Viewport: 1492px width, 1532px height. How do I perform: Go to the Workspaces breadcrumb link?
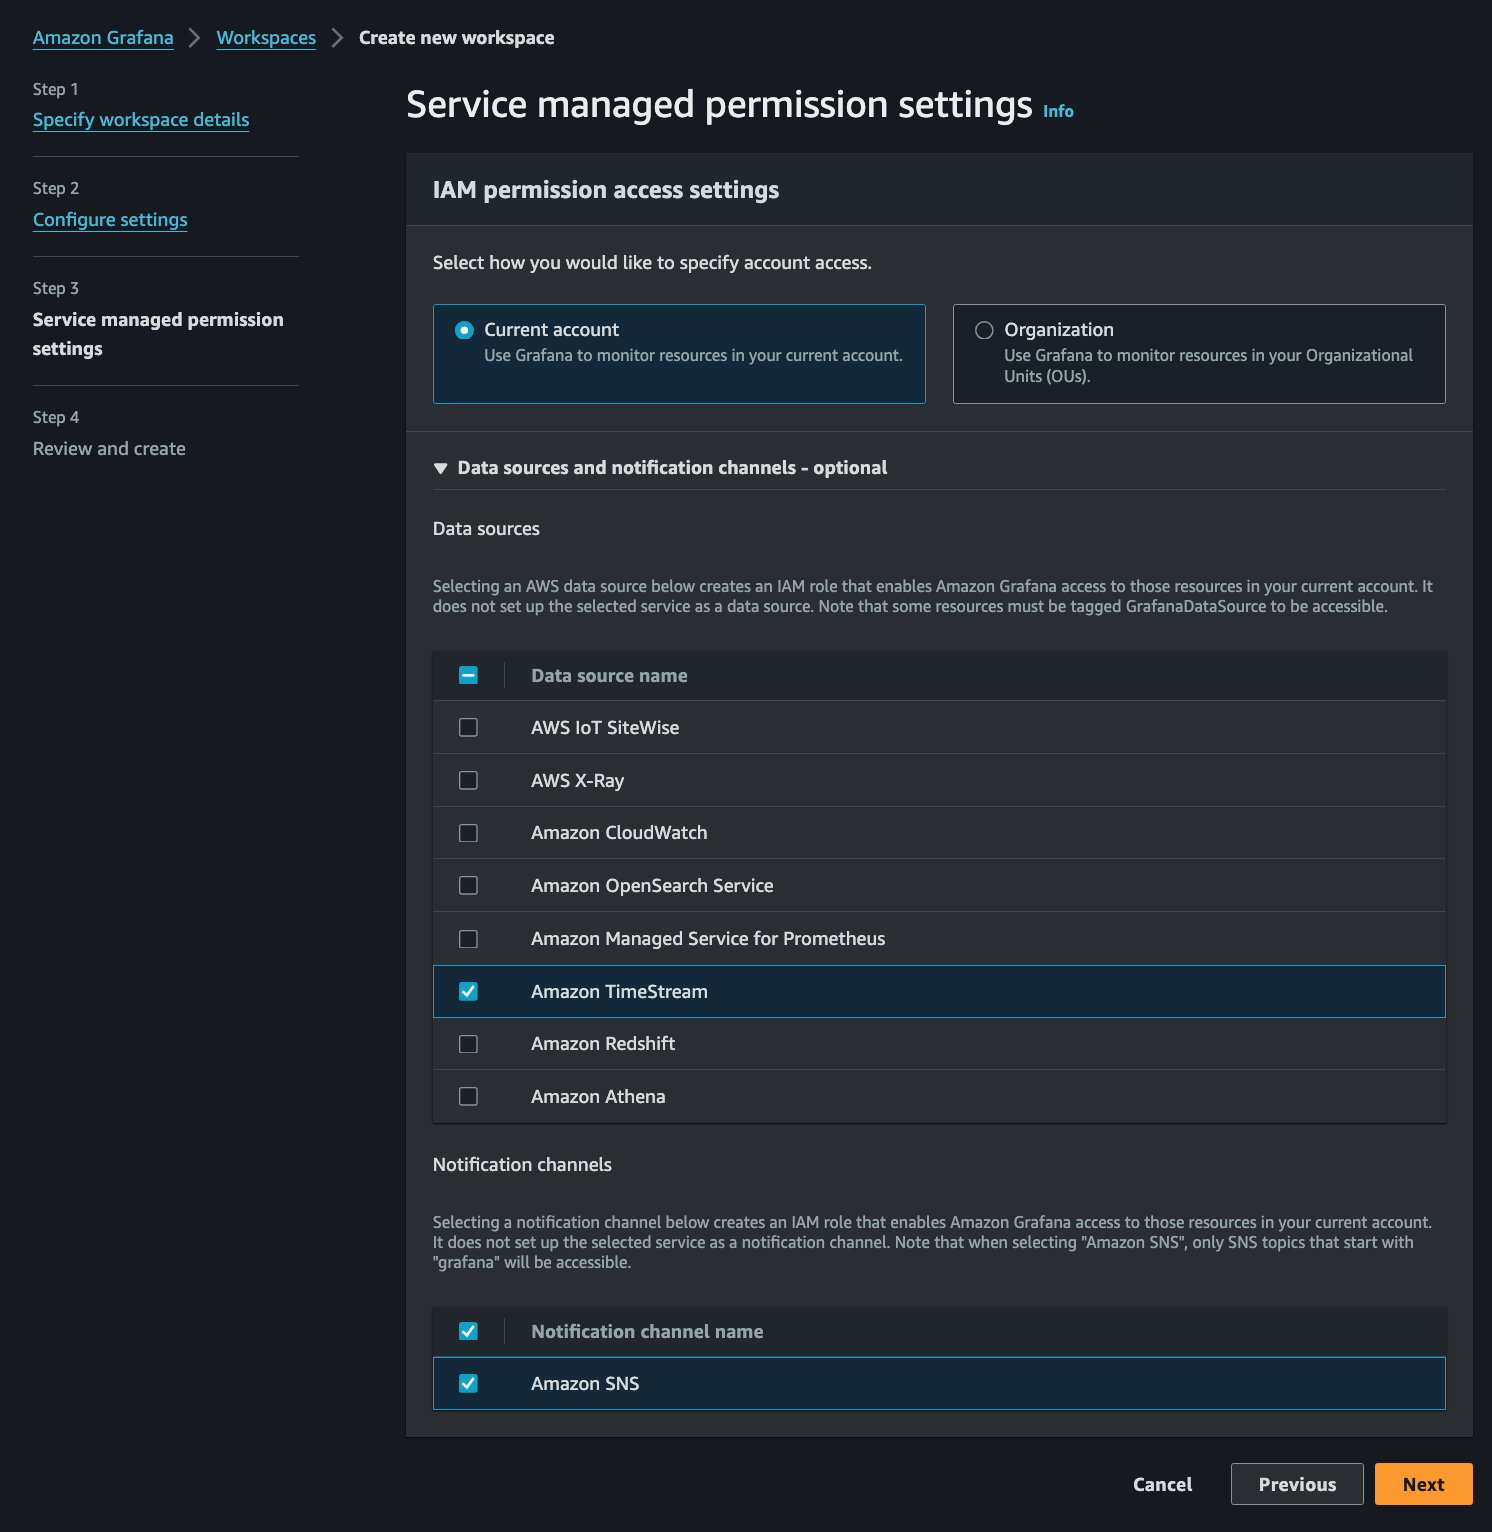pyautogui.click(x=266, y=38)
